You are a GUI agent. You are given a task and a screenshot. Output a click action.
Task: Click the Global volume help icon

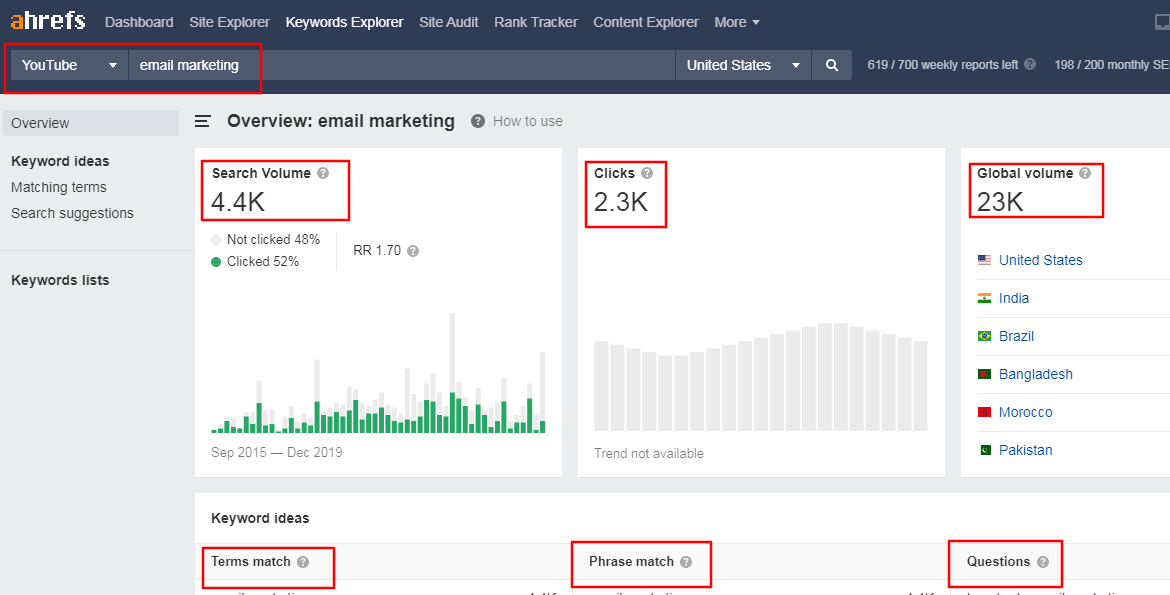point(1084,172)
